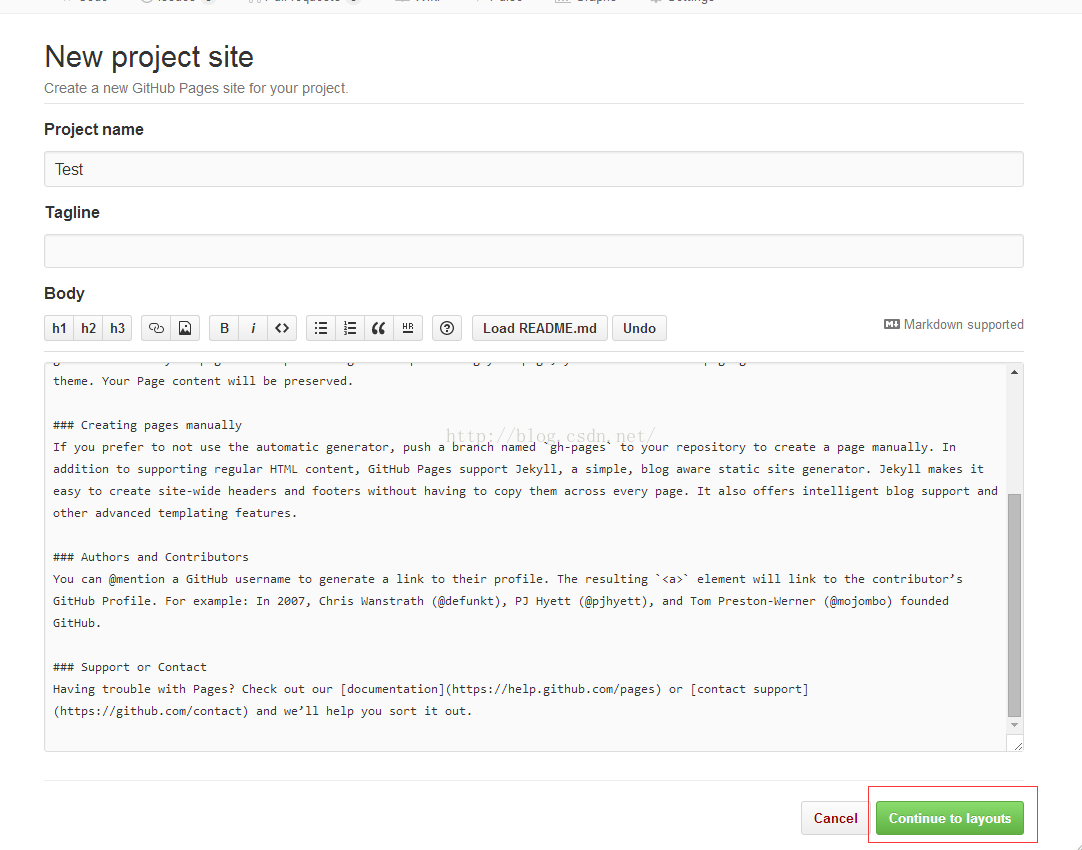
Task: Insert code markup with the <> icon
Action: pos(282,328)
